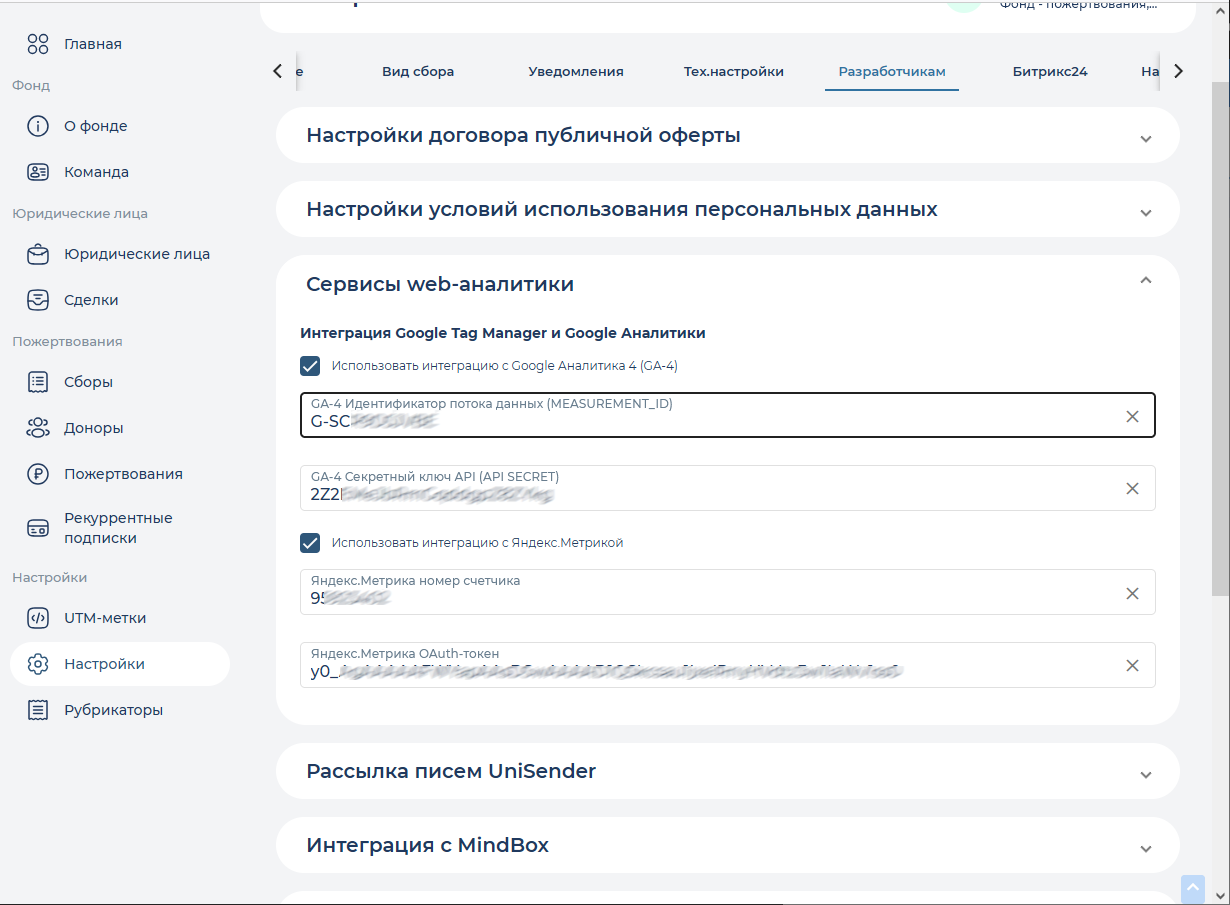
Task: Expand Настройки договора публичной оферты section
Action: [x=728, y=136]
